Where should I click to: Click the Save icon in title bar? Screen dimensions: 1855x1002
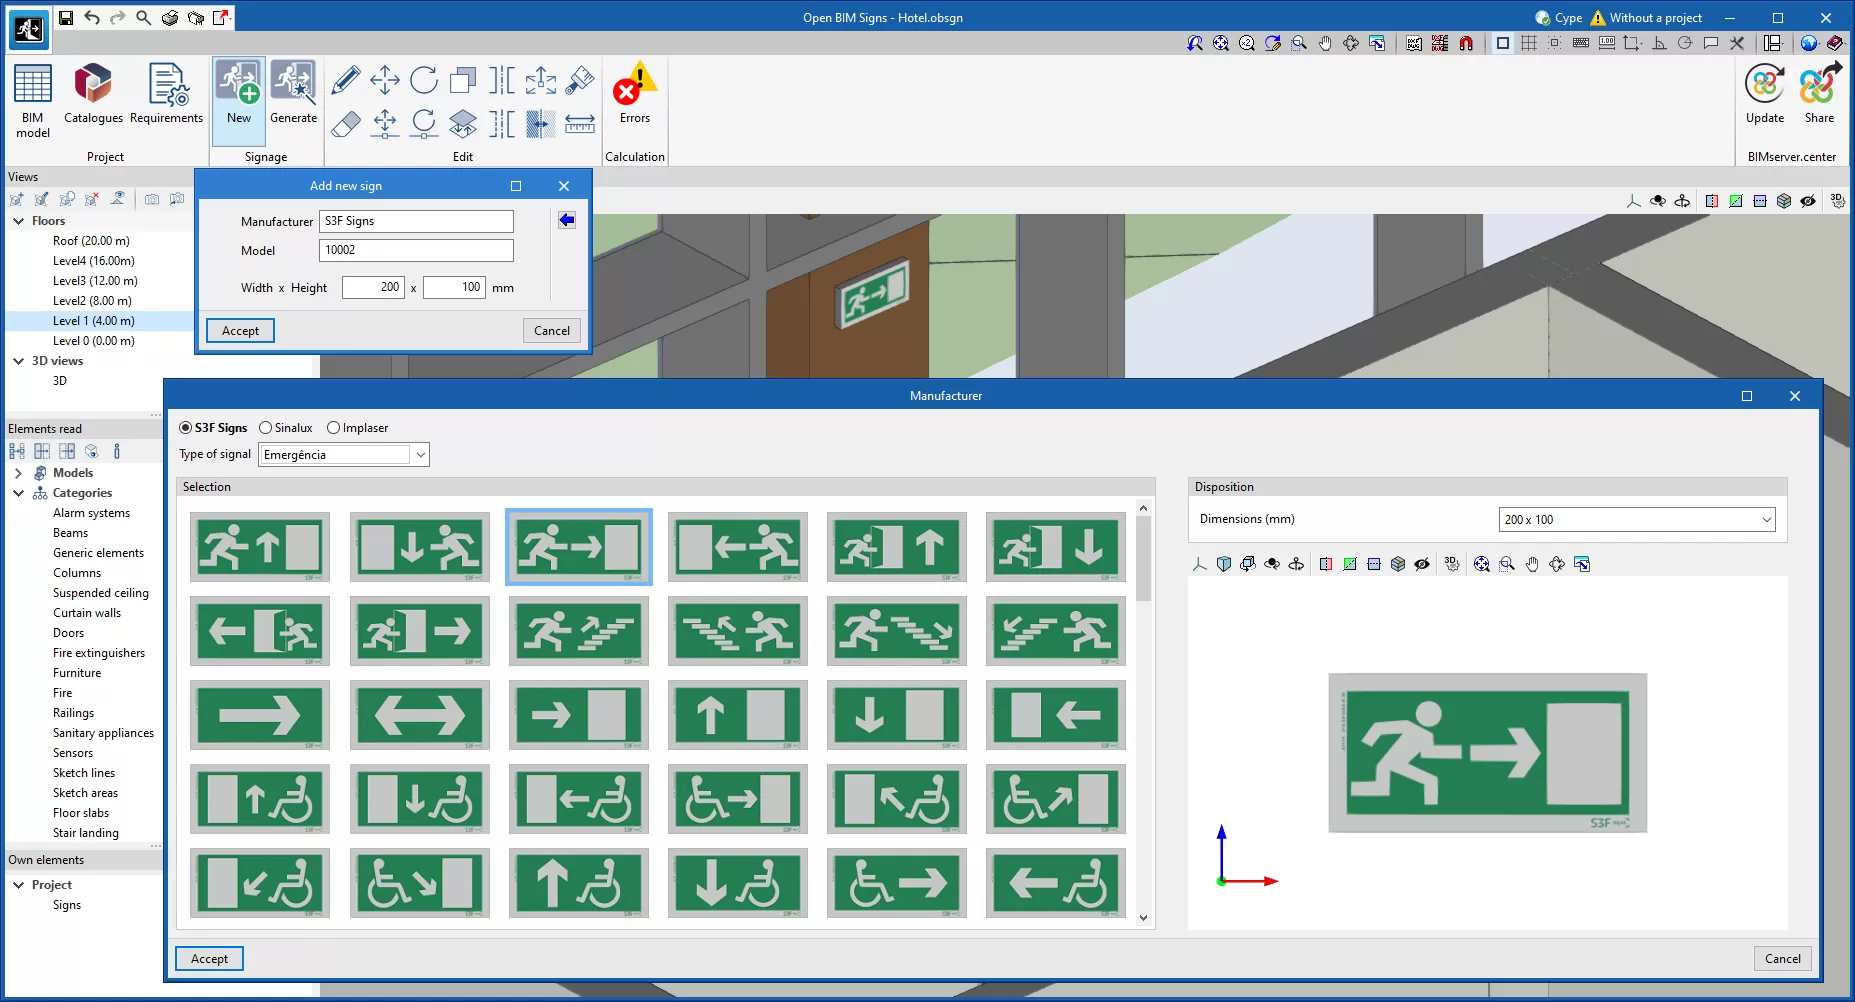66,17
